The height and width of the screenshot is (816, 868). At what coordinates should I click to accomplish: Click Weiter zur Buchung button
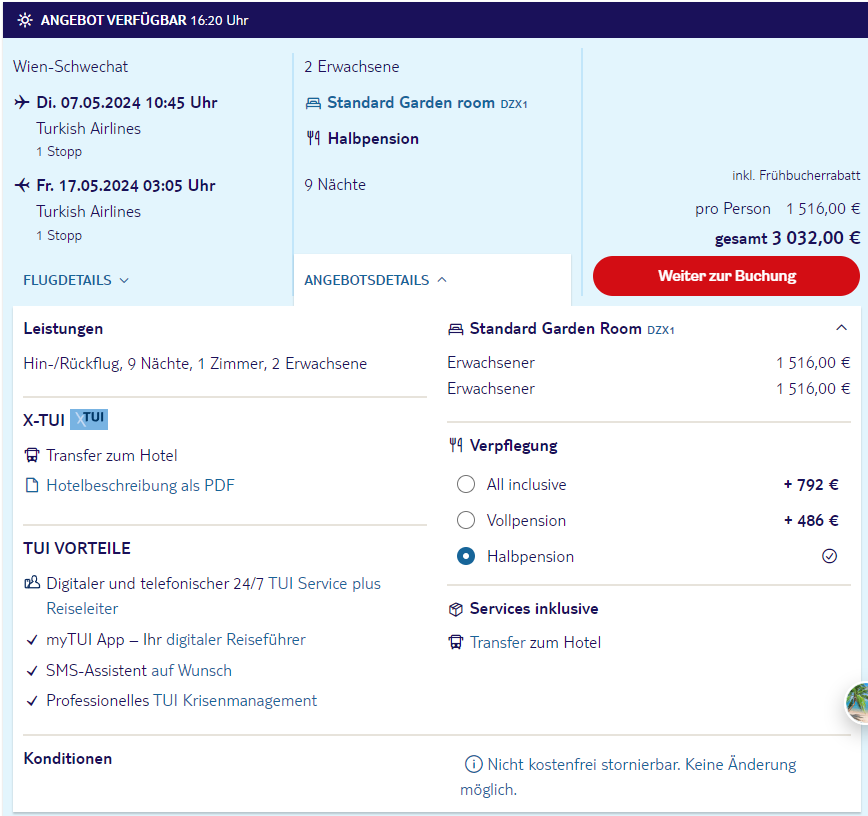coord(726,276)
